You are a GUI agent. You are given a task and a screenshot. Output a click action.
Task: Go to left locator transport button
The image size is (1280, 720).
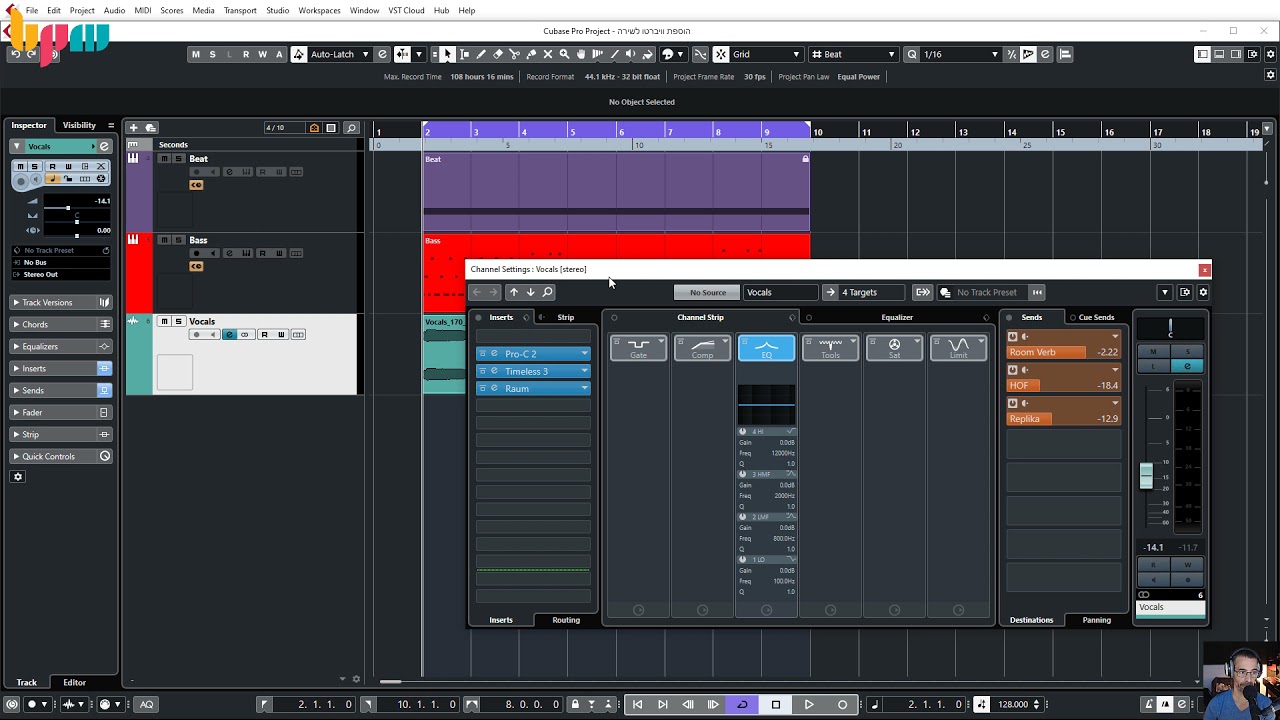pyautogui.click(x=637, y=704)
